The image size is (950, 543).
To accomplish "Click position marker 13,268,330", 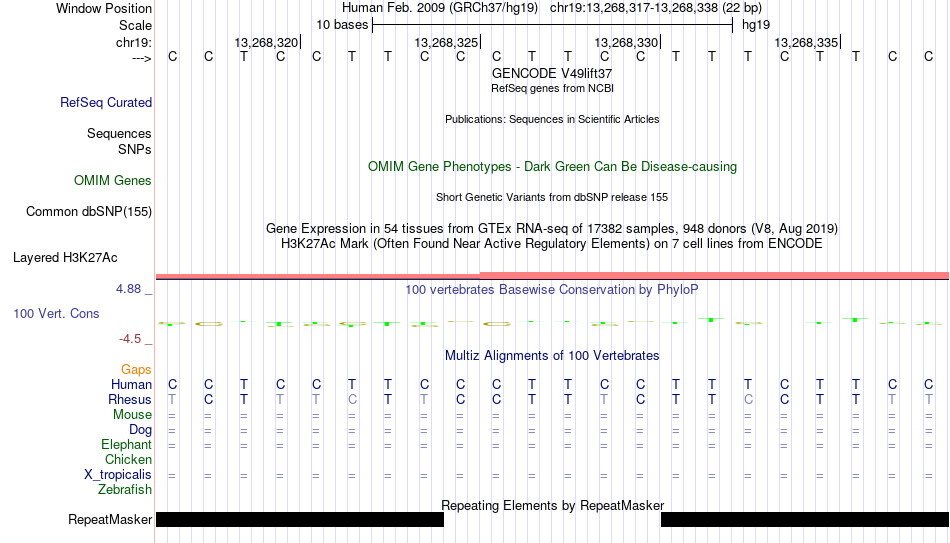I will (x=626, y=42).
